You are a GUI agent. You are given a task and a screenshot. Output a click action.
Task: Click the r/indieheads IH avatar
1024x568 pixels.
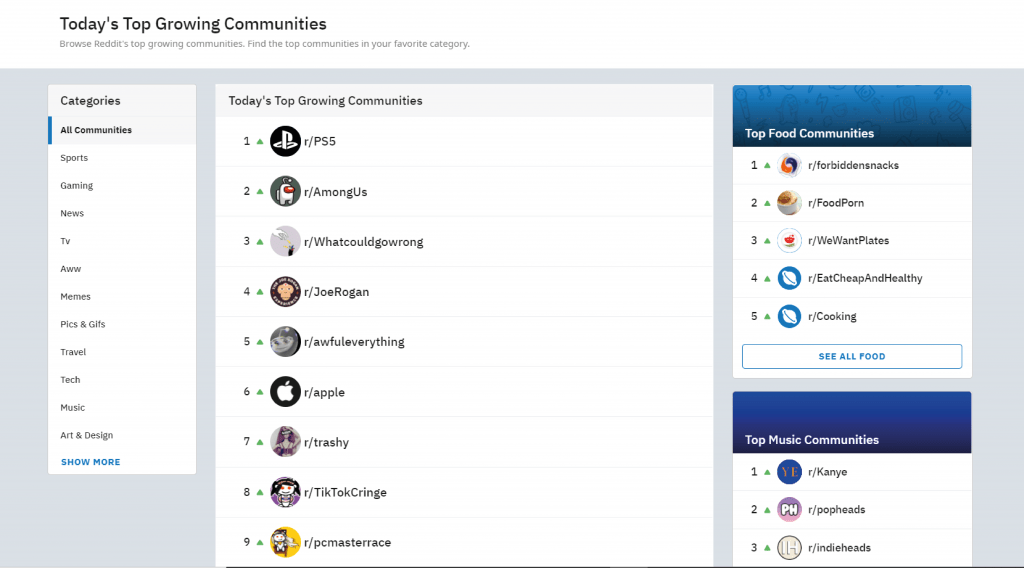click(x=789, y=547)
